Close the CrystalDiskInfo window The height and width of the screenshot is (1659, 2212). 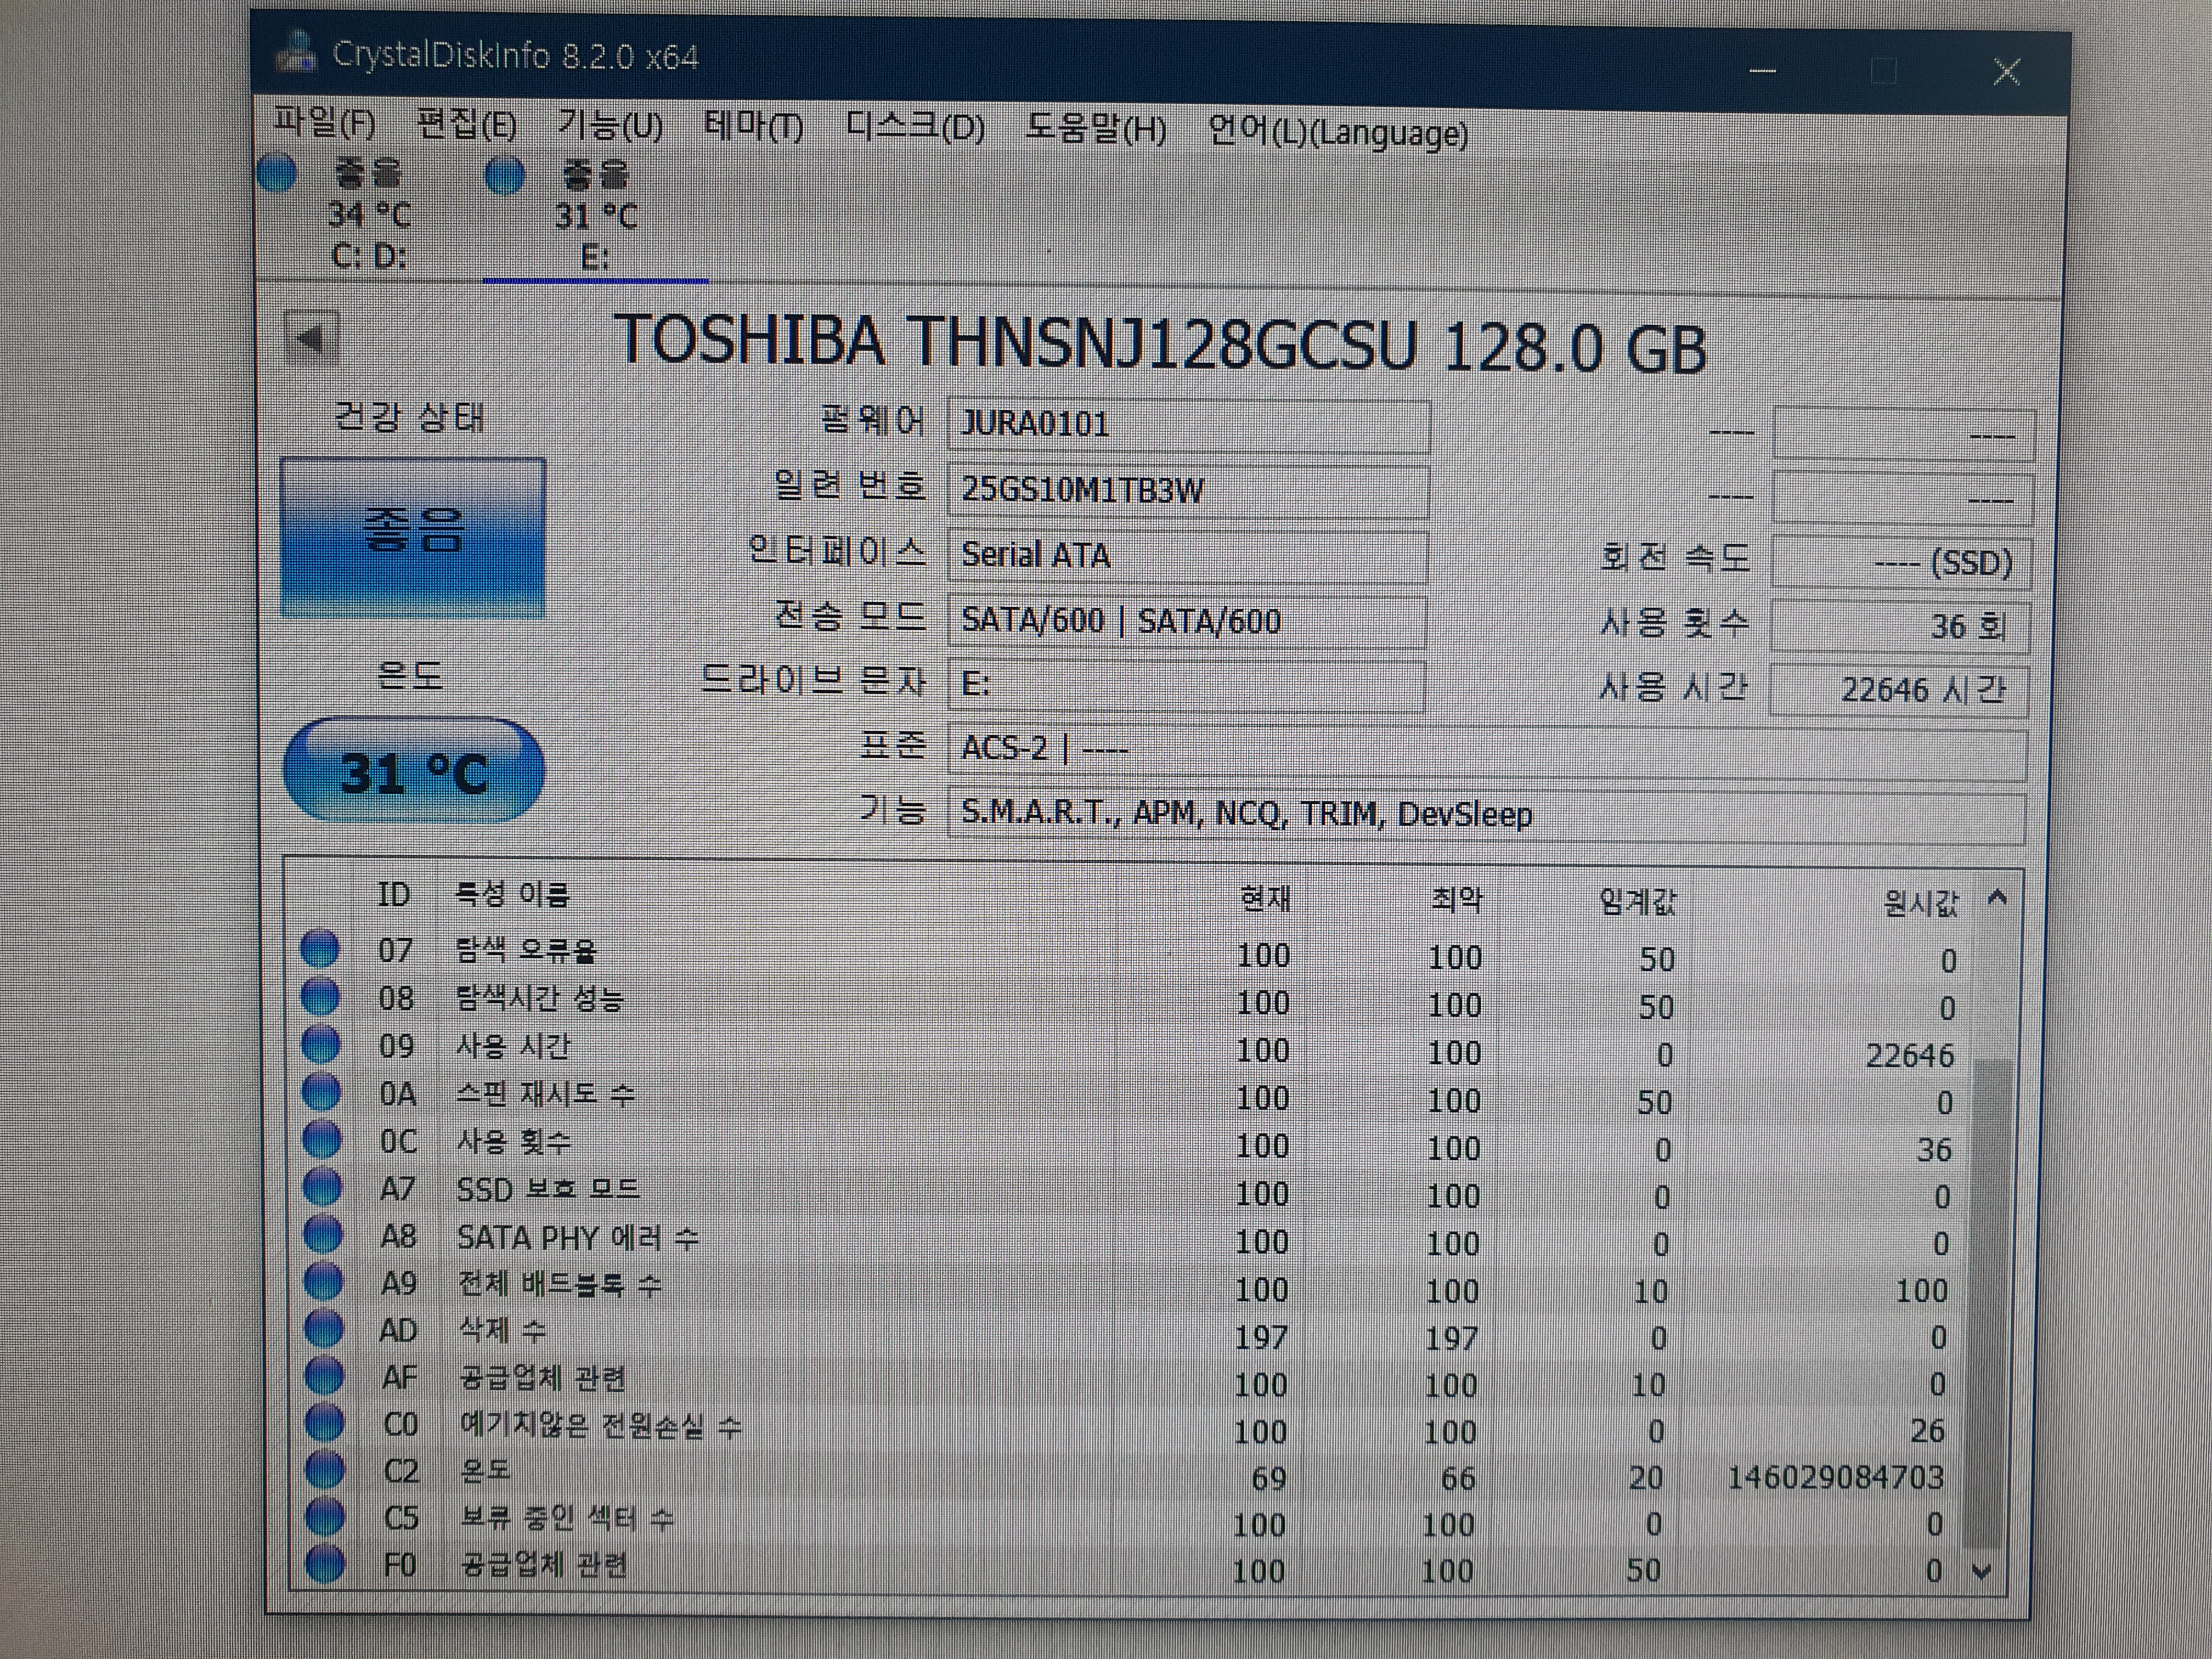point(2006,72)
